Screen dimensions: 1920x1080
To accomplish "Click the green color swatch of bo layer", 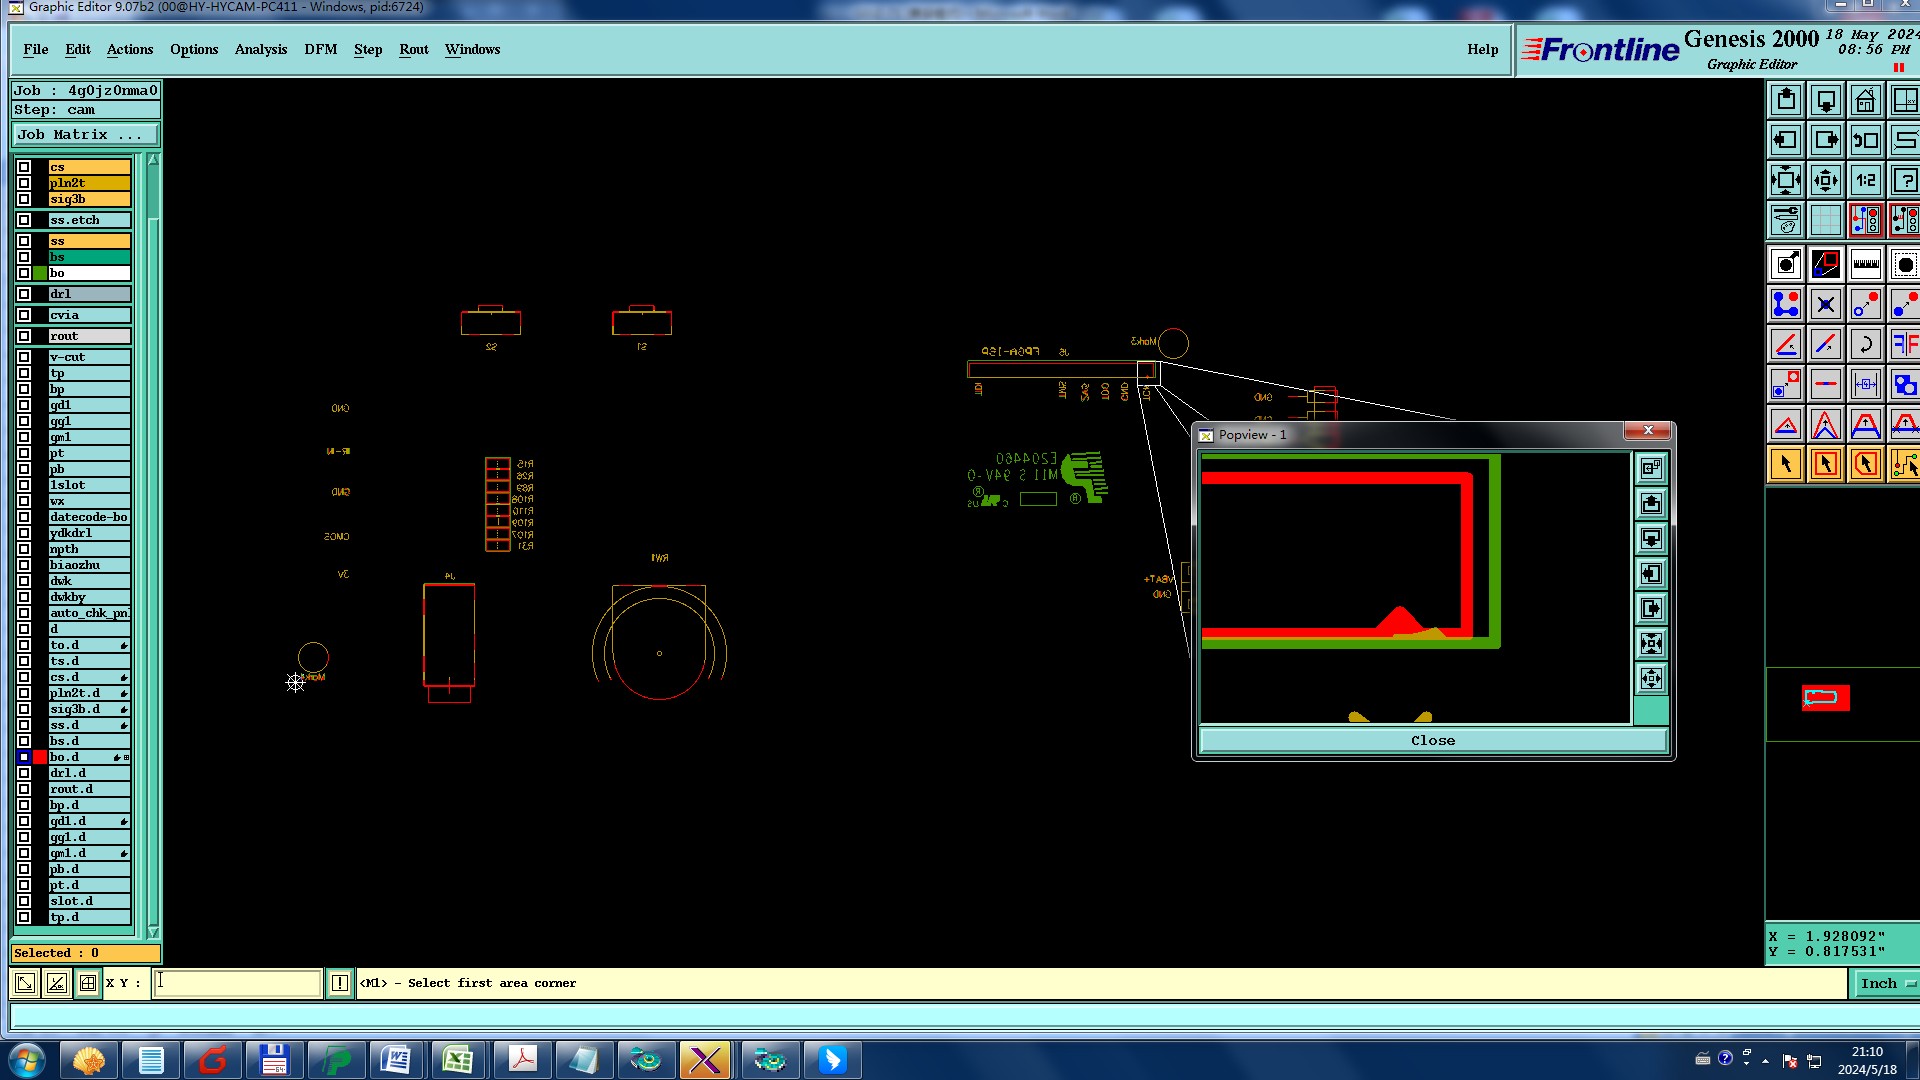I will [40, 273].
